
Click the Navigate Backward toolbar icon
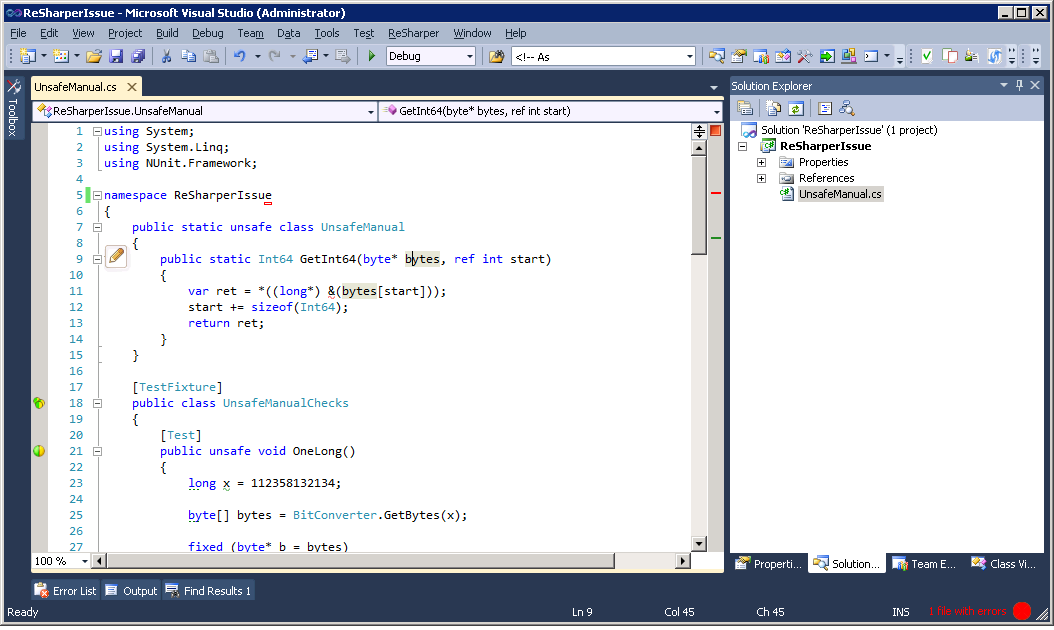point(311,56)
